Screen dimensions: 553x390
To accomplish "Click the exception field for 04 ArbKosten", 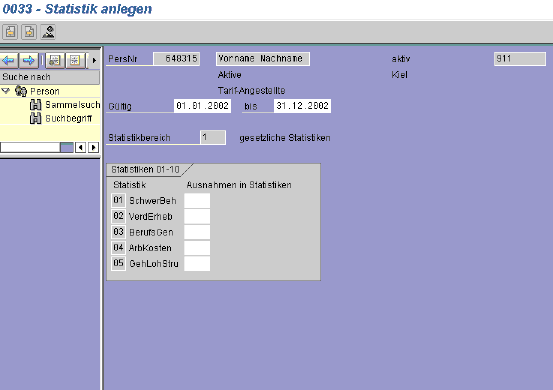I will [197, 248].
